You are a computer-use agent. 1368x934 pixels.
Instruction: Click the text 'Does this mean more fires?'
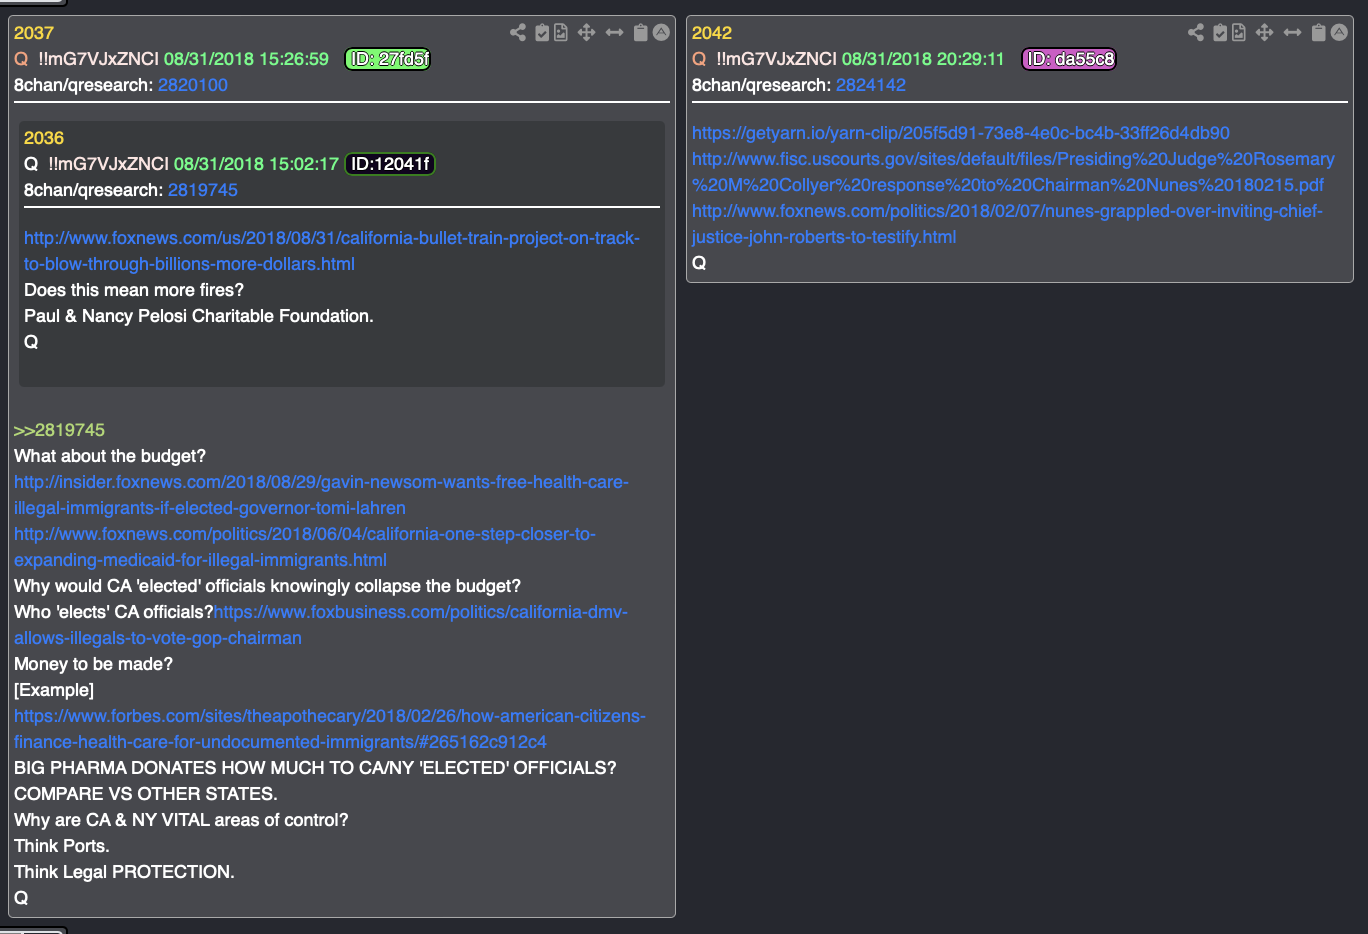pyautogui.click(x=134, y=290)
